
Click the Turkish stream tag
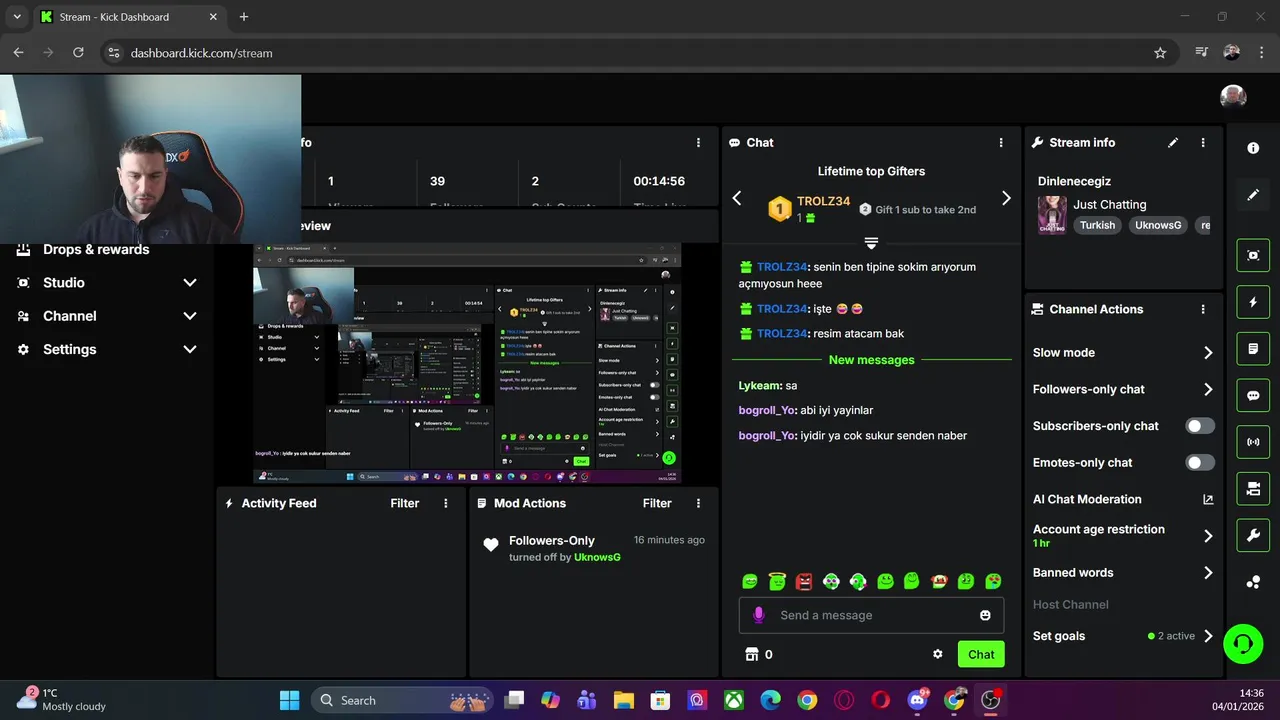1097,225
